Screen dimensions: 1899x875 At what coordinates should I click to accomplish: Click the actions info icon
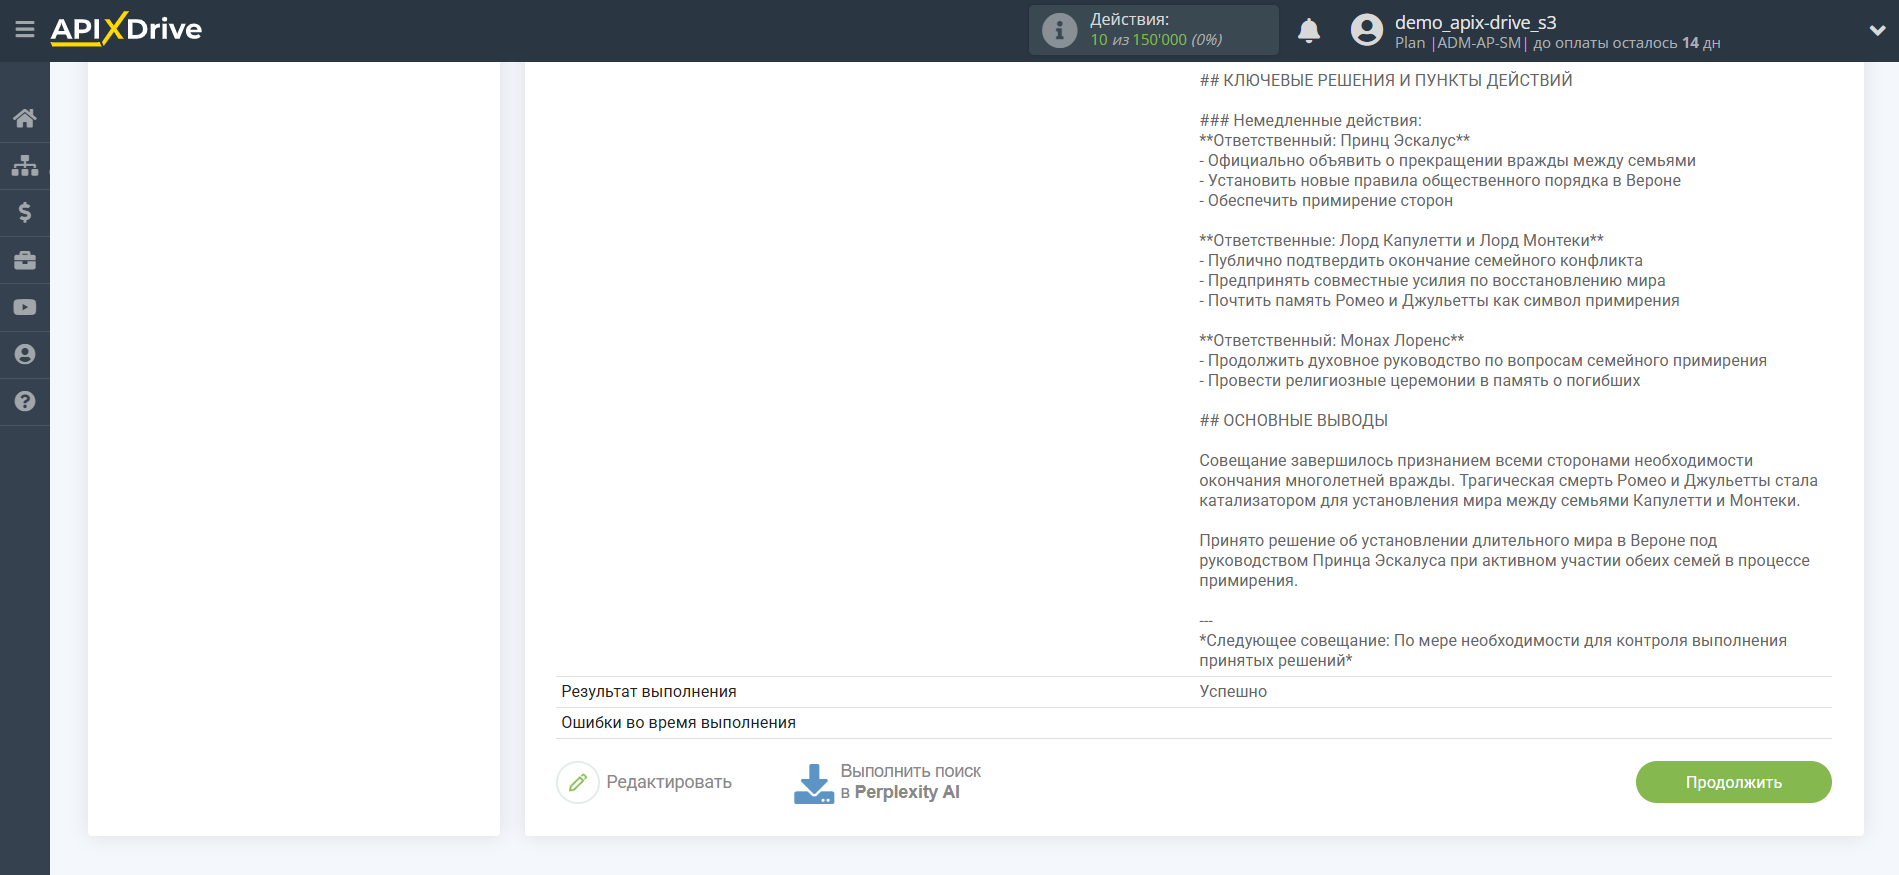point(1059,30)
